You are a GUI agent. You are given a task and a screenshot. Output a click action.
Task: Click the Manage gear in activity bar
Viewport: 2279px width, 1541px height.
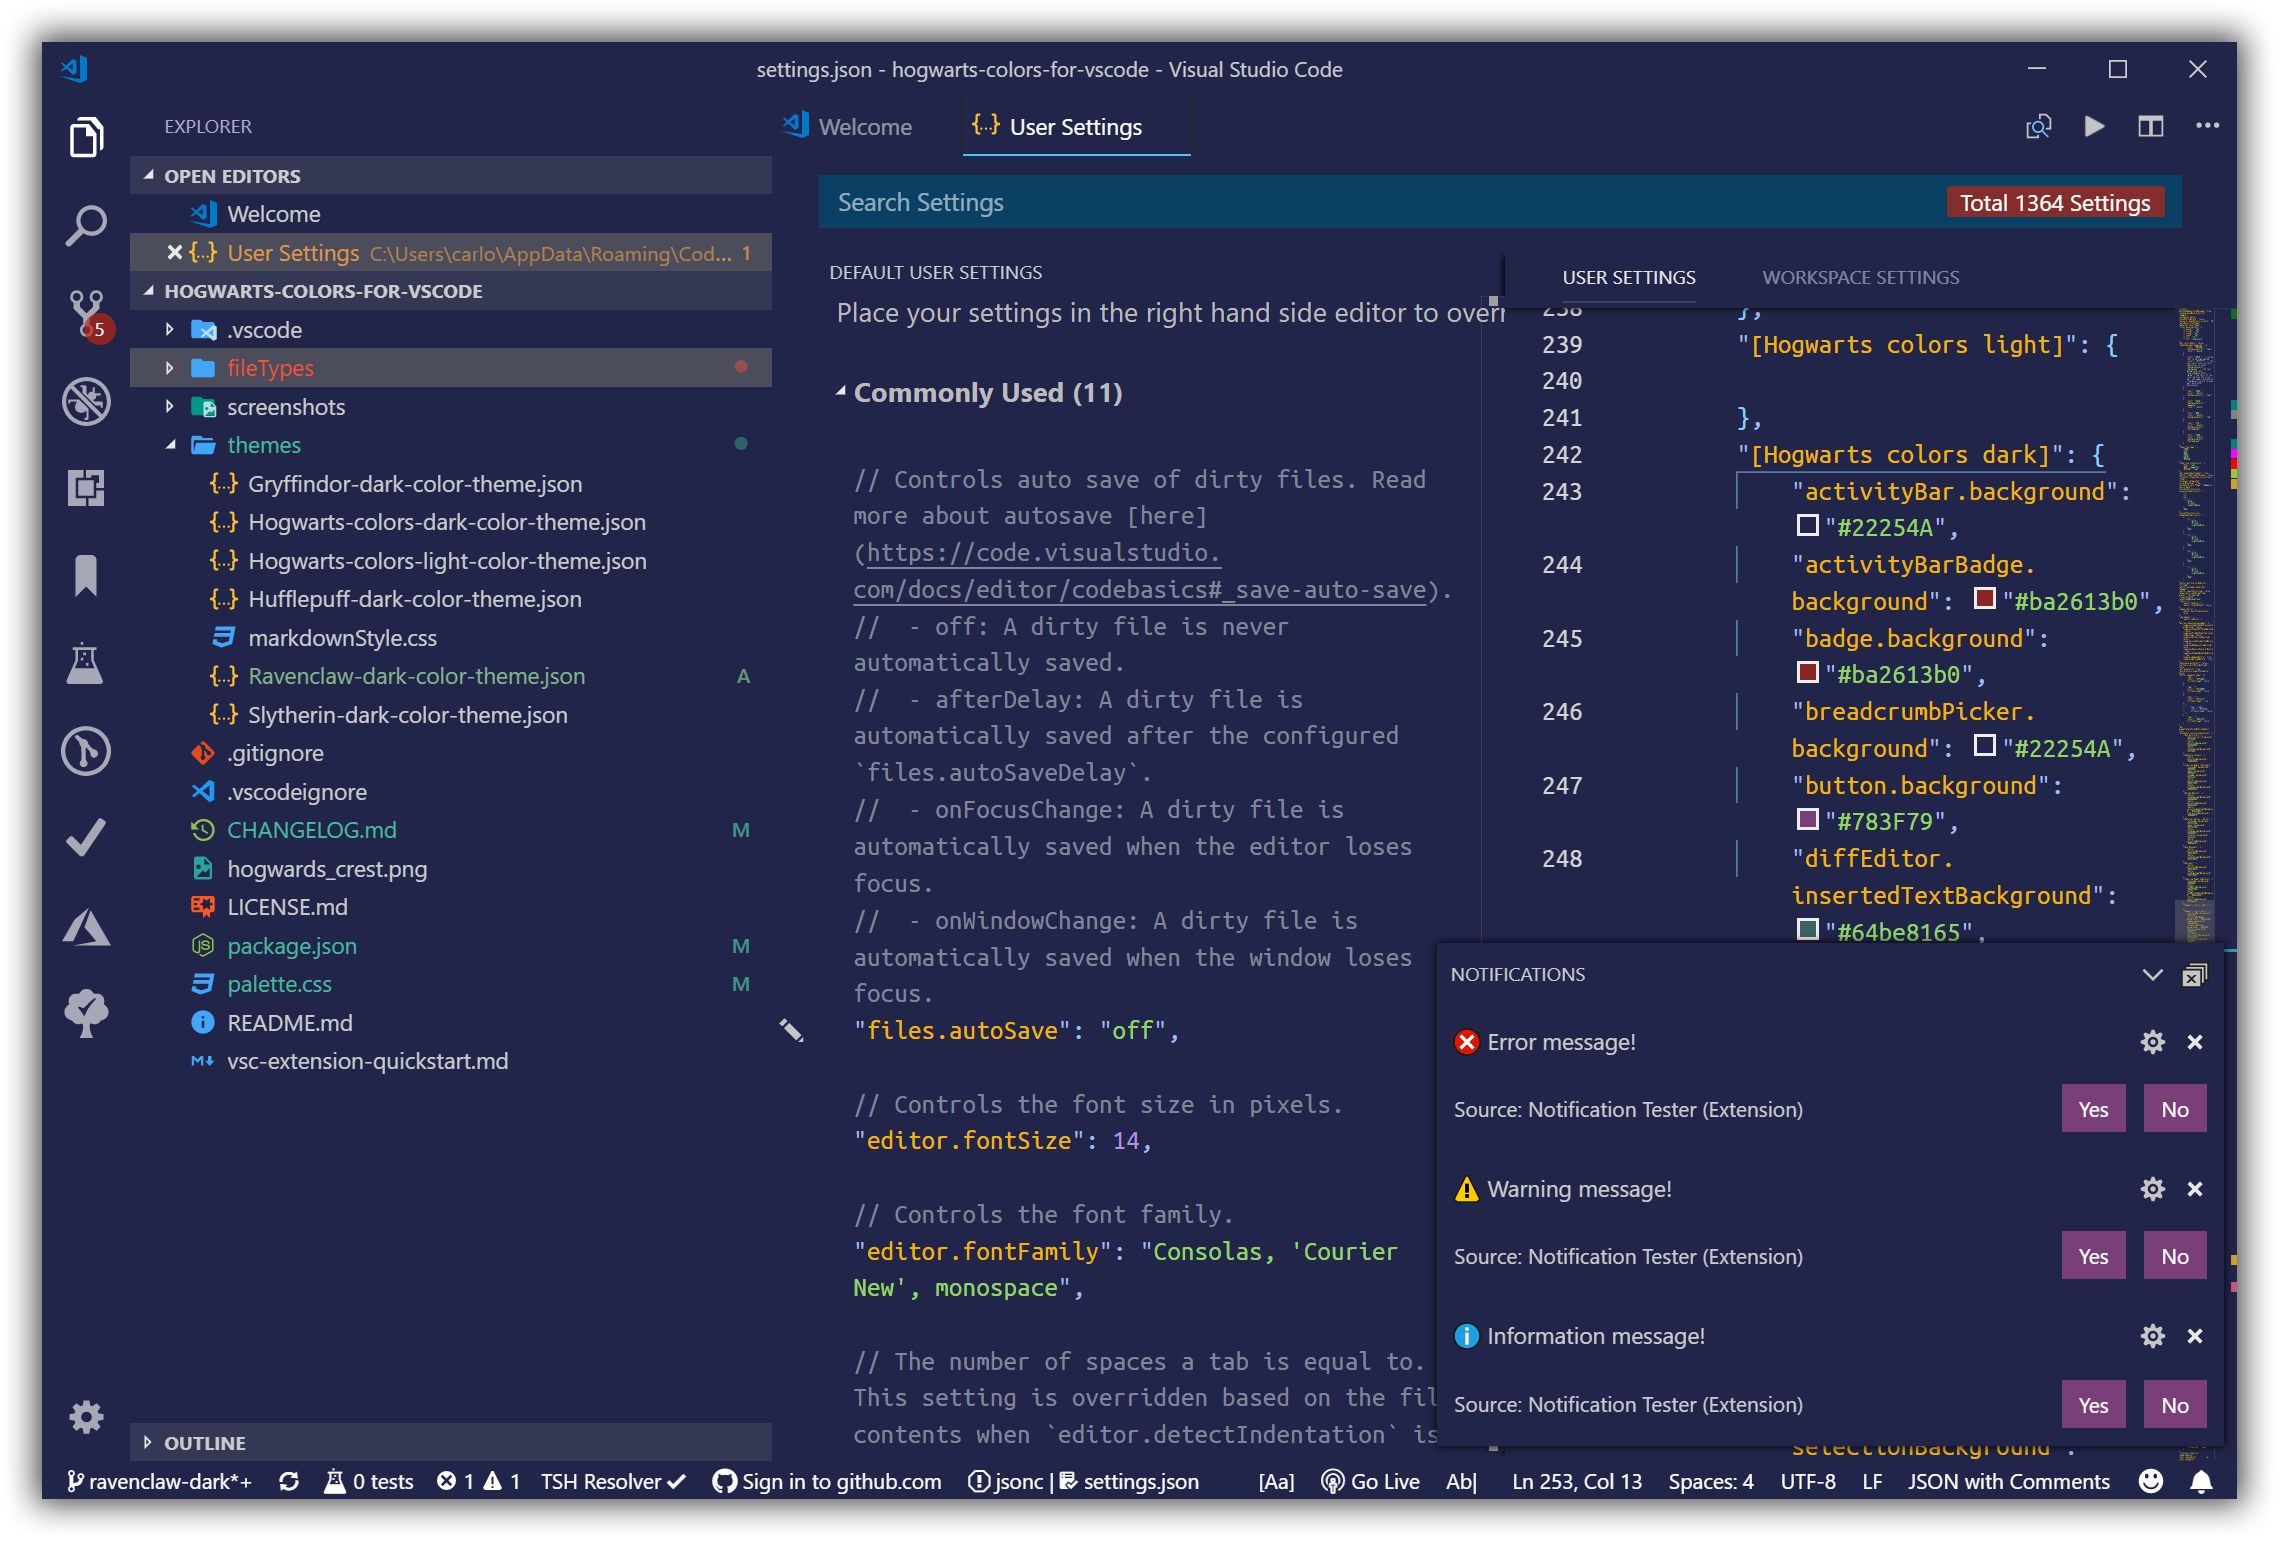(x=86, y=1416)
